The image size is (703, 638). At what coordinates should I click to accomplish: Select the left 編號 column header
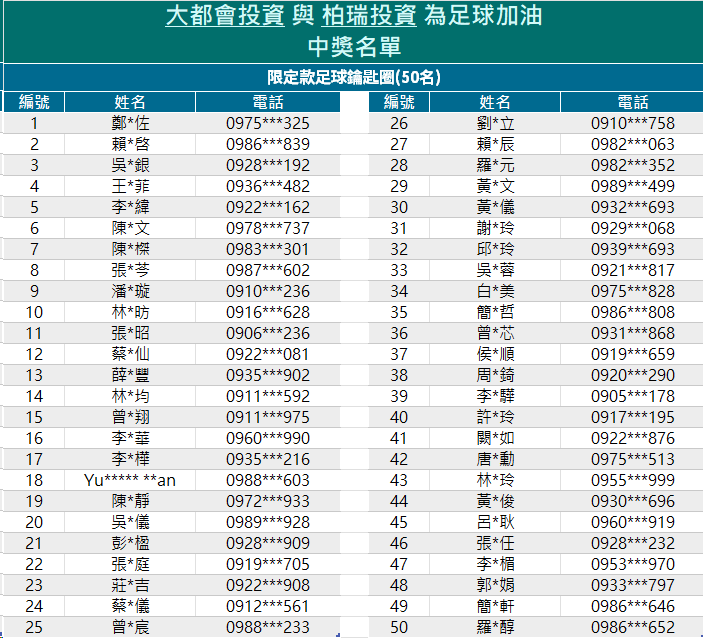(34, 102)
